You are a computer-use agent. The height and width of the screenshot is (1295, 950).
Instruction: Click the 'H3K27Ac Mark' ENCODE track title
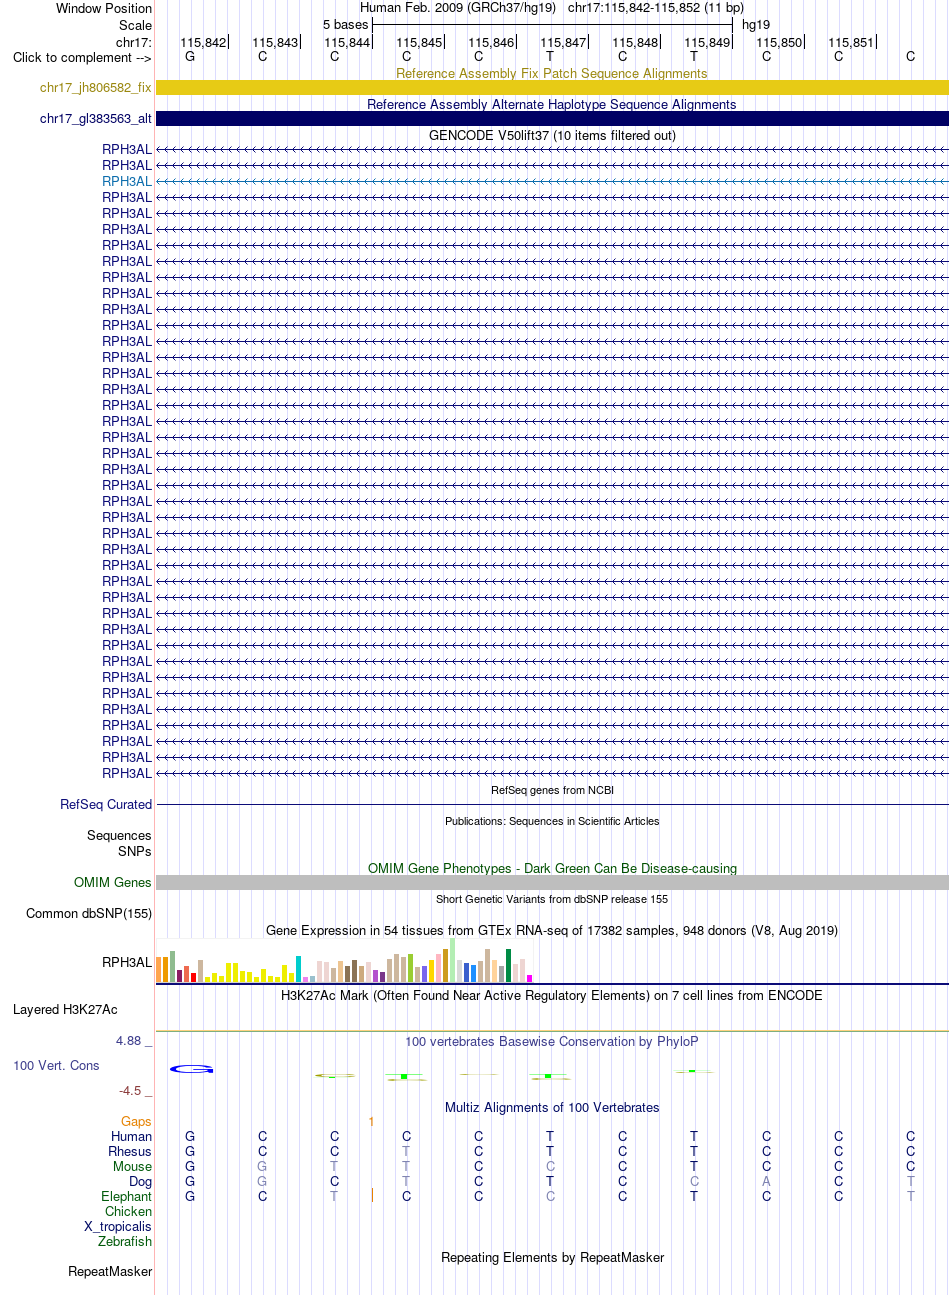coord(552,995)
